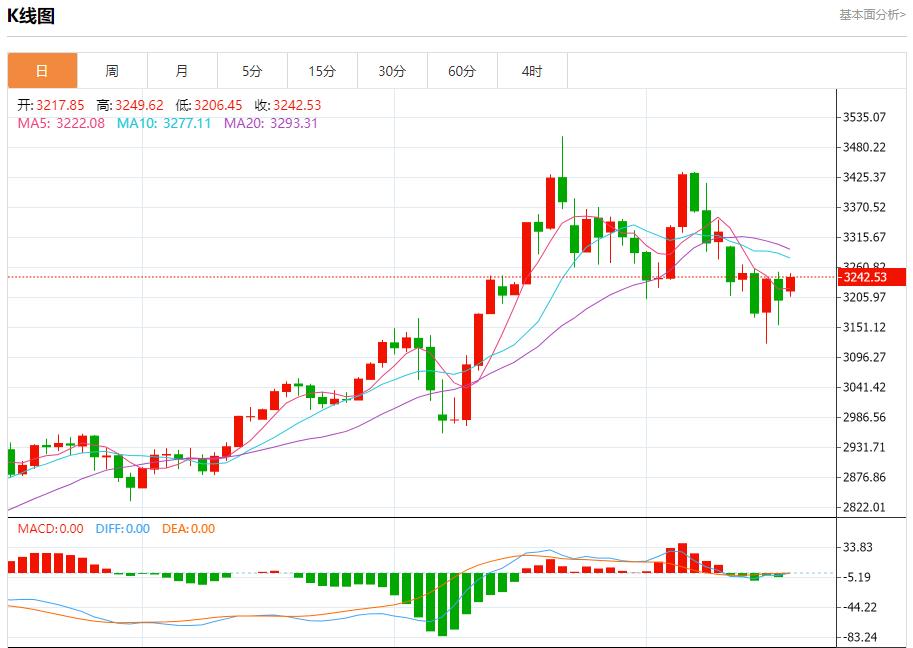Choose the 15分 interval tab
Screen dimensions: 913x648
[322, 71]
